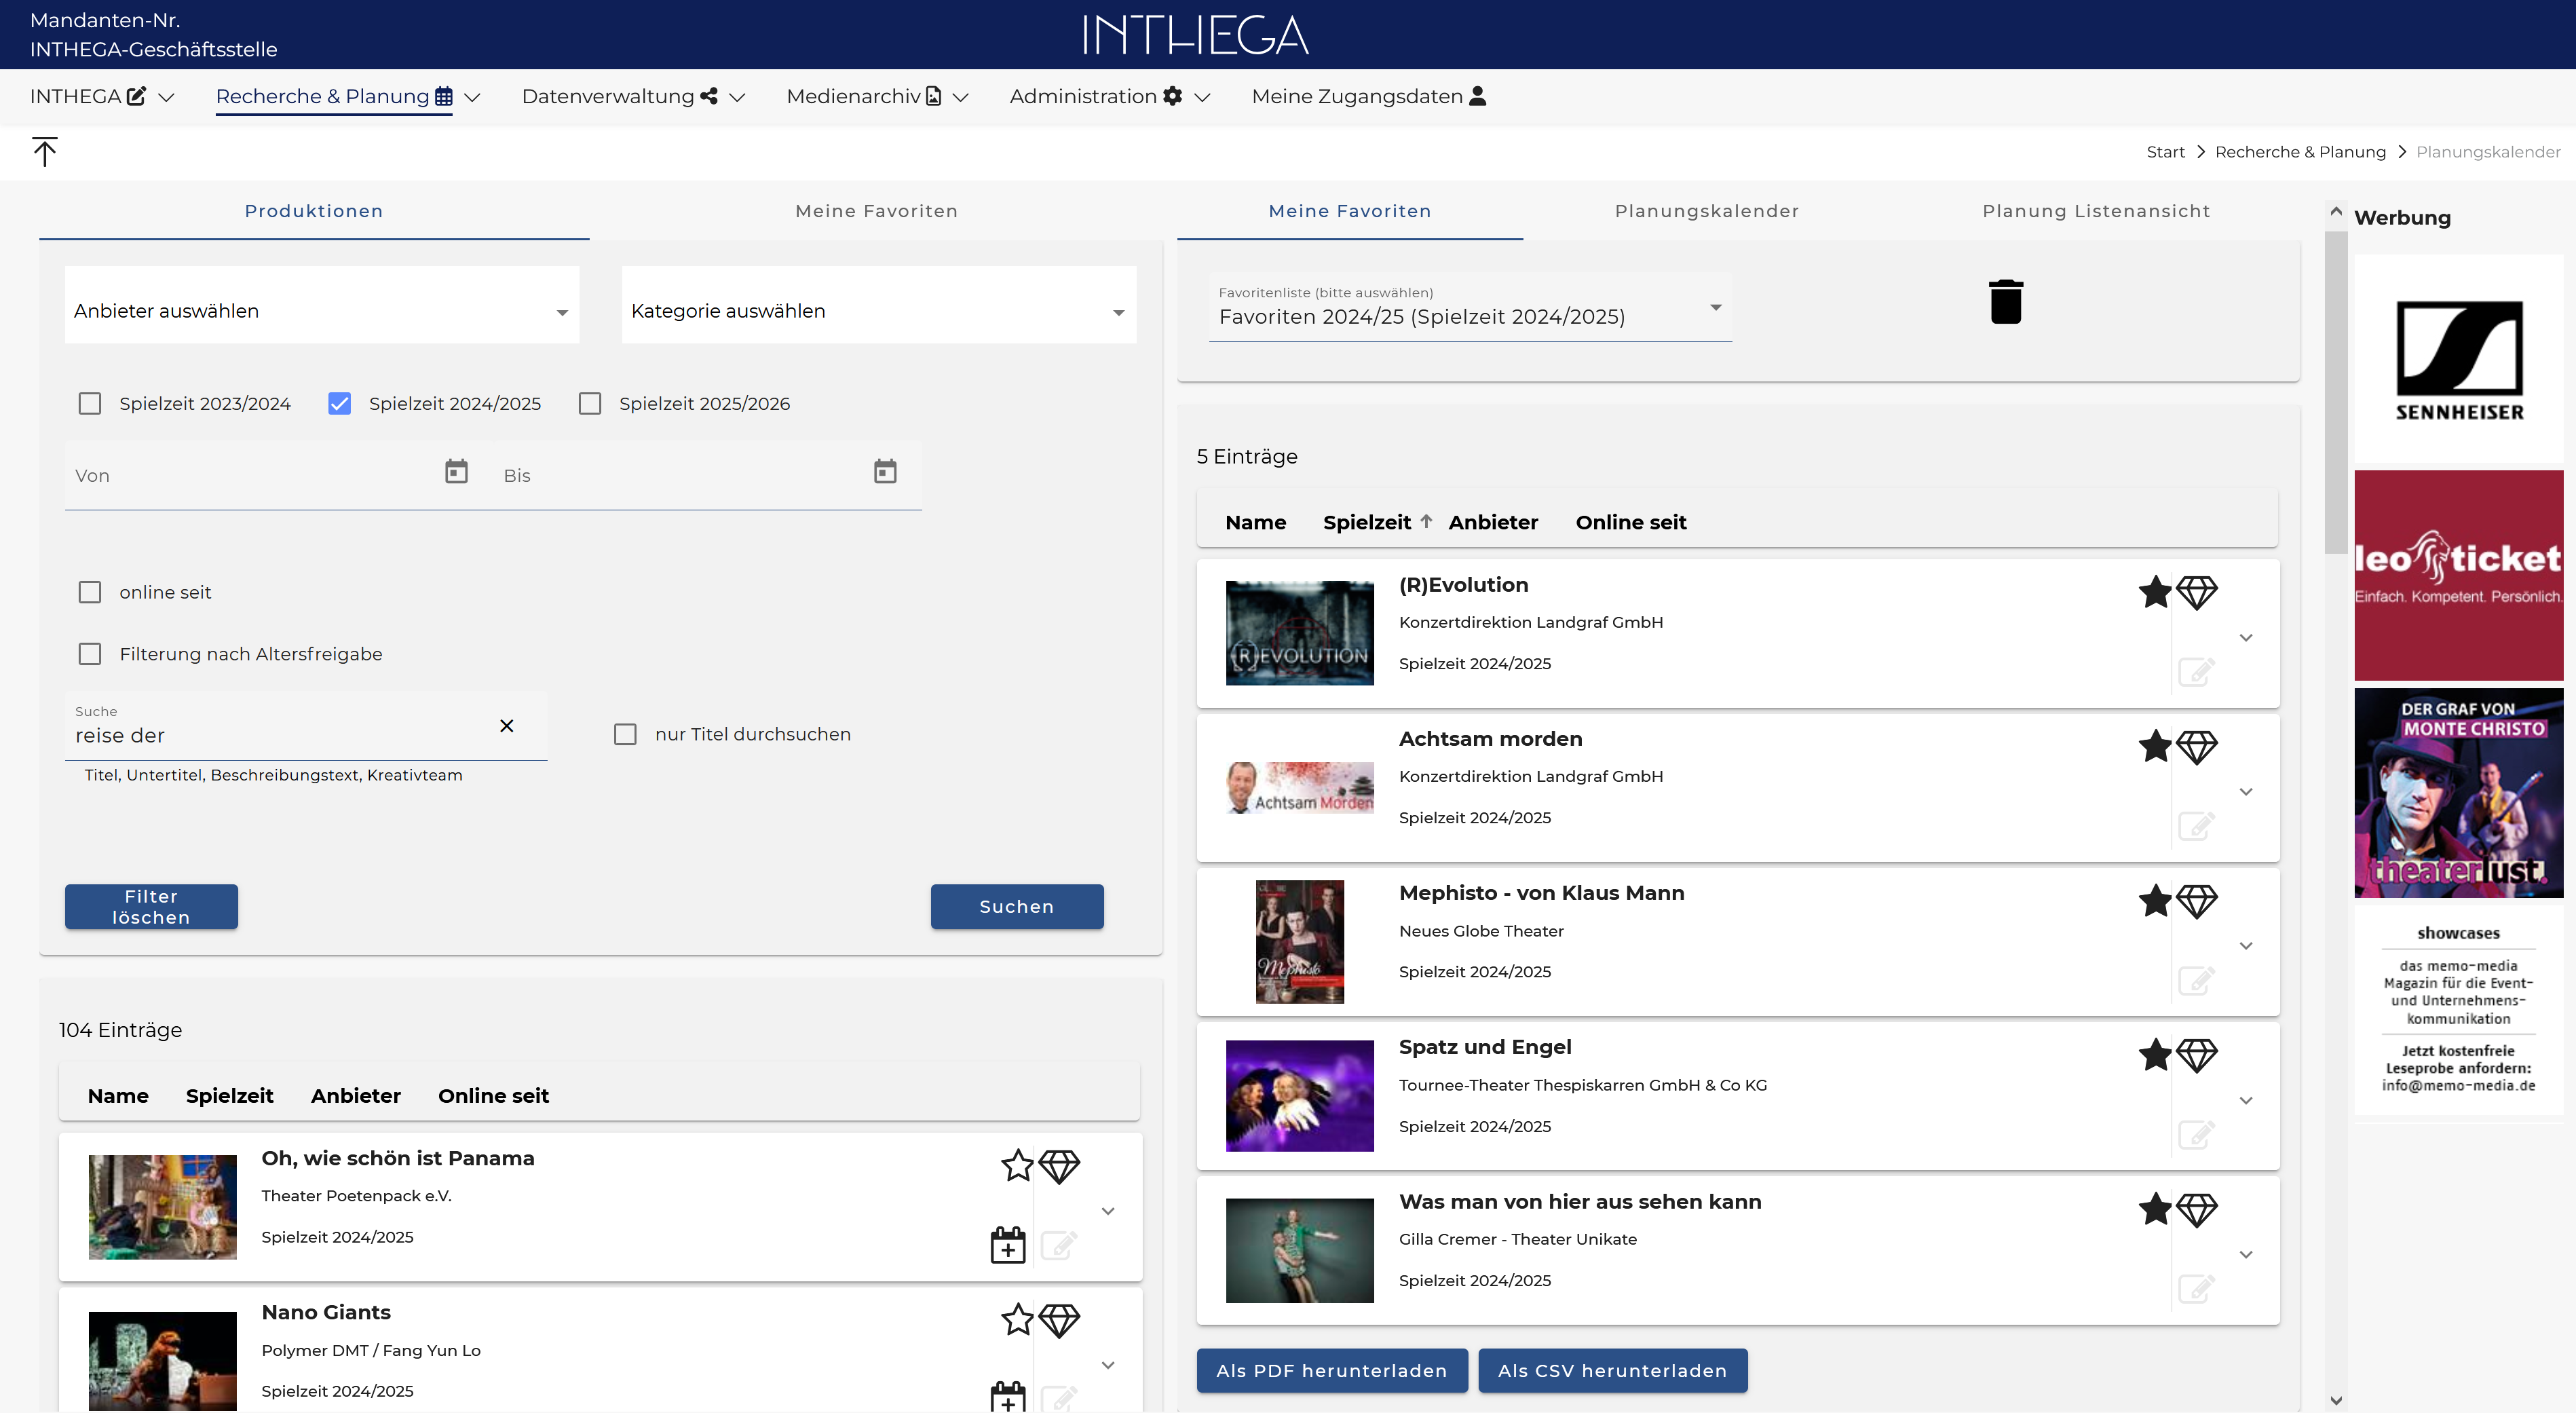Enable Spielzeit 2023/2024 checkbox
The image size is (2576, 1413).
90,403
